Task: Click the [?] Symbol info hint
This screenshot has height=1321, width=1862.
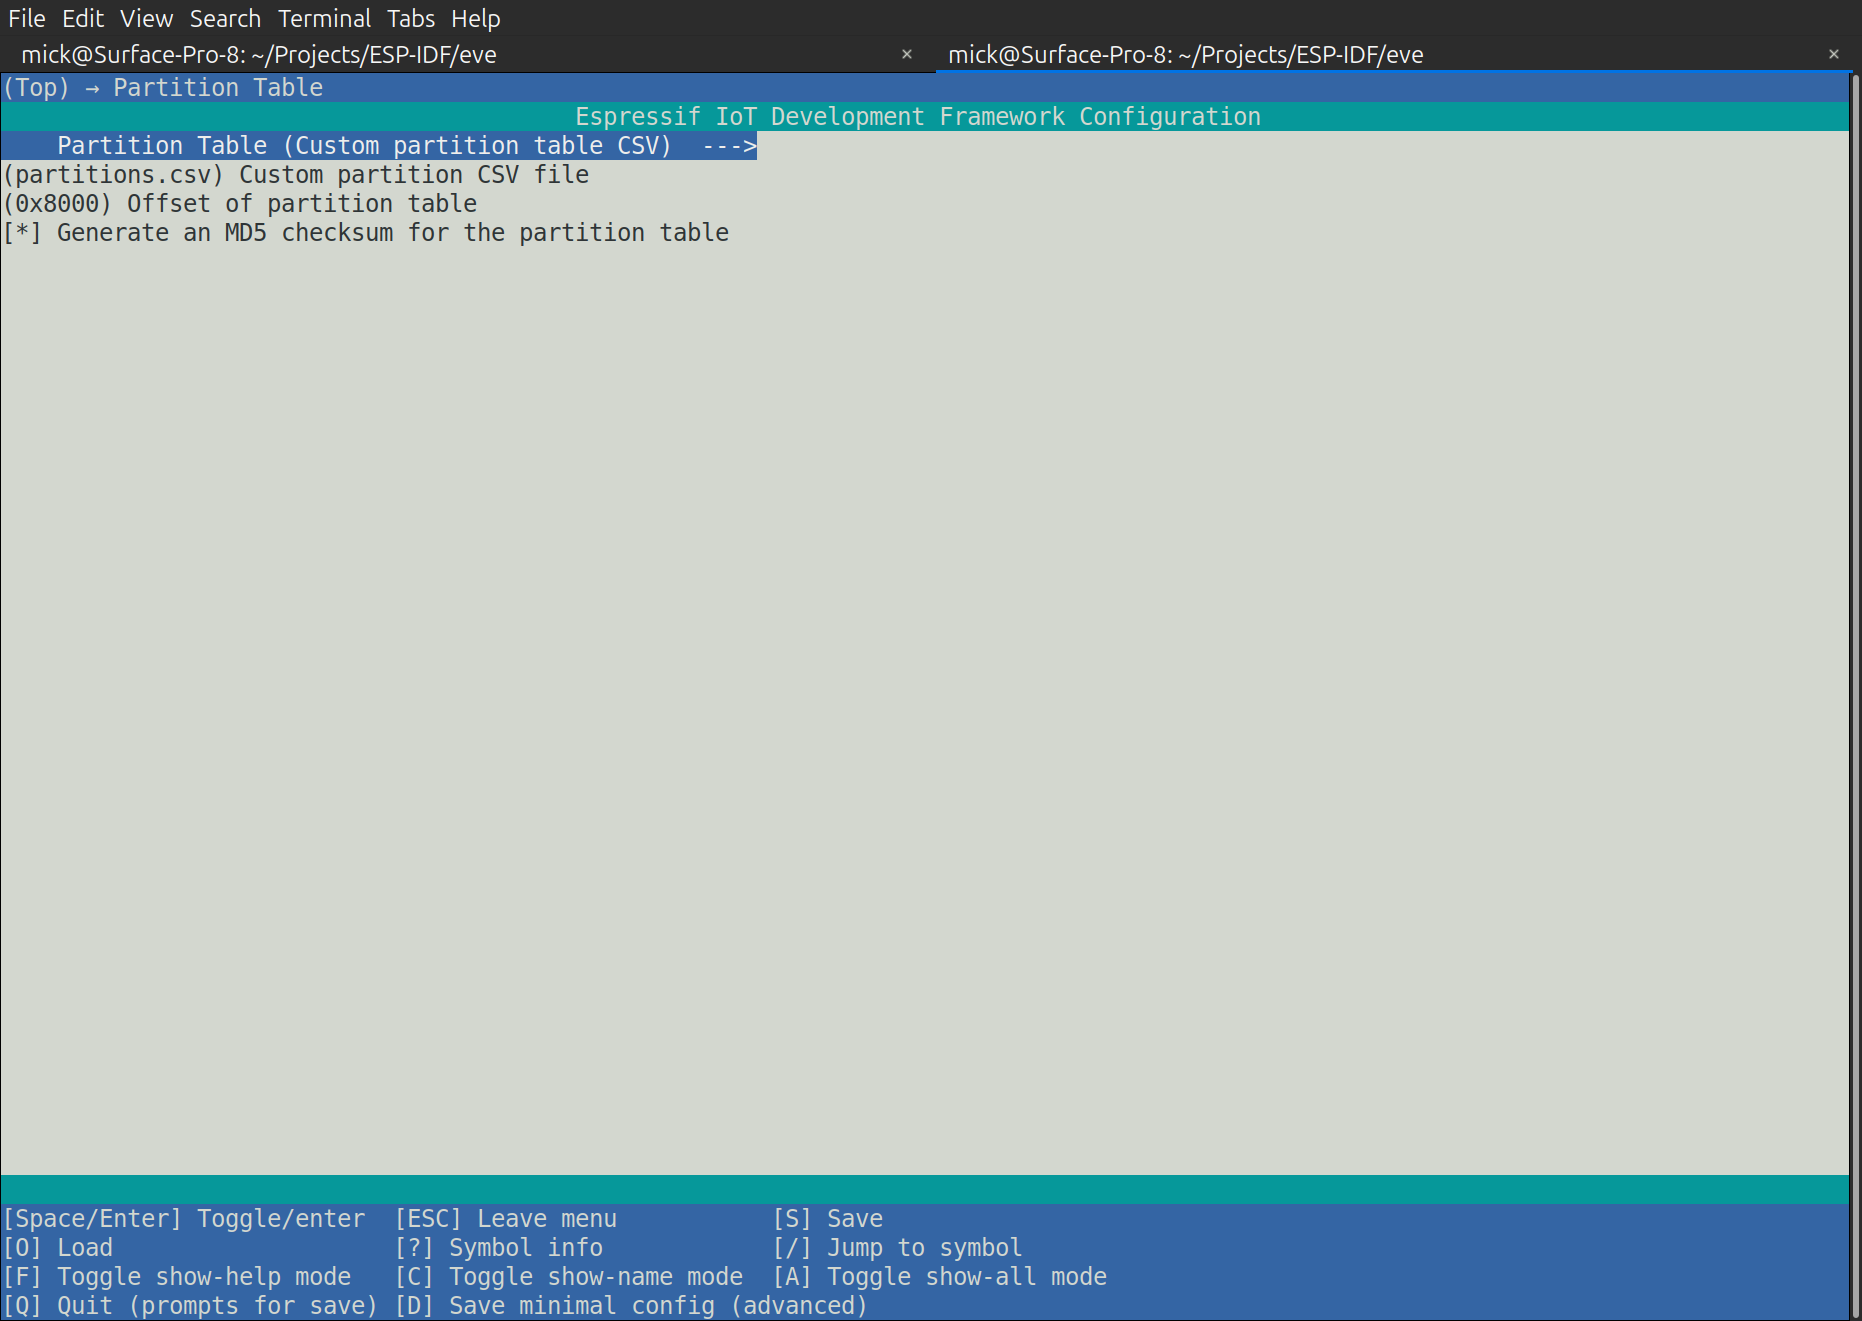Action: point(499,1248)
